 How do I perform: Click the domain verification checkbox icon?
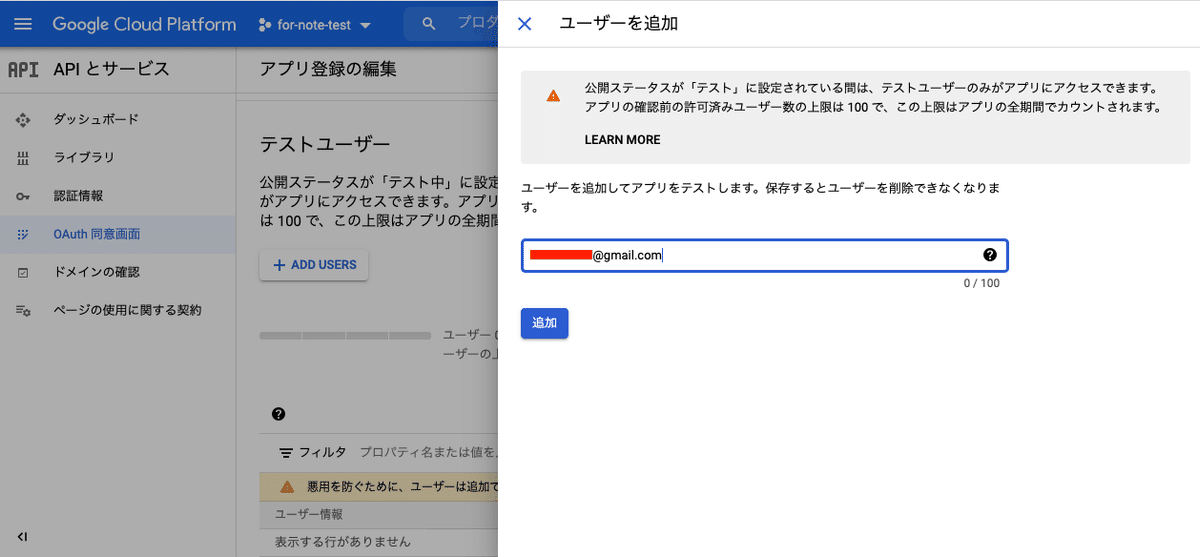tap(23, 272)
